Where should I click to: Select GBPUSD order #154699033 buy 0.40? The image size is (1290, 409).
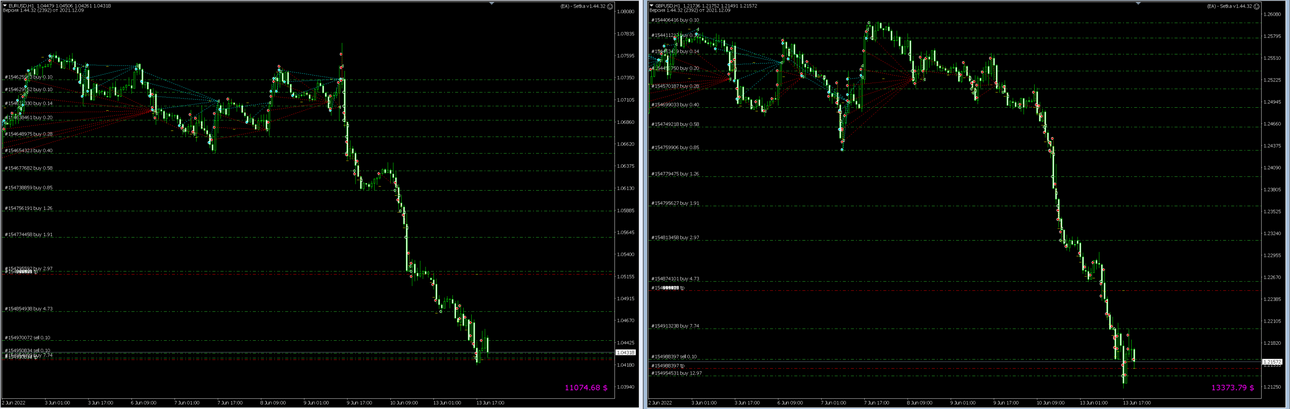[675, 104]
